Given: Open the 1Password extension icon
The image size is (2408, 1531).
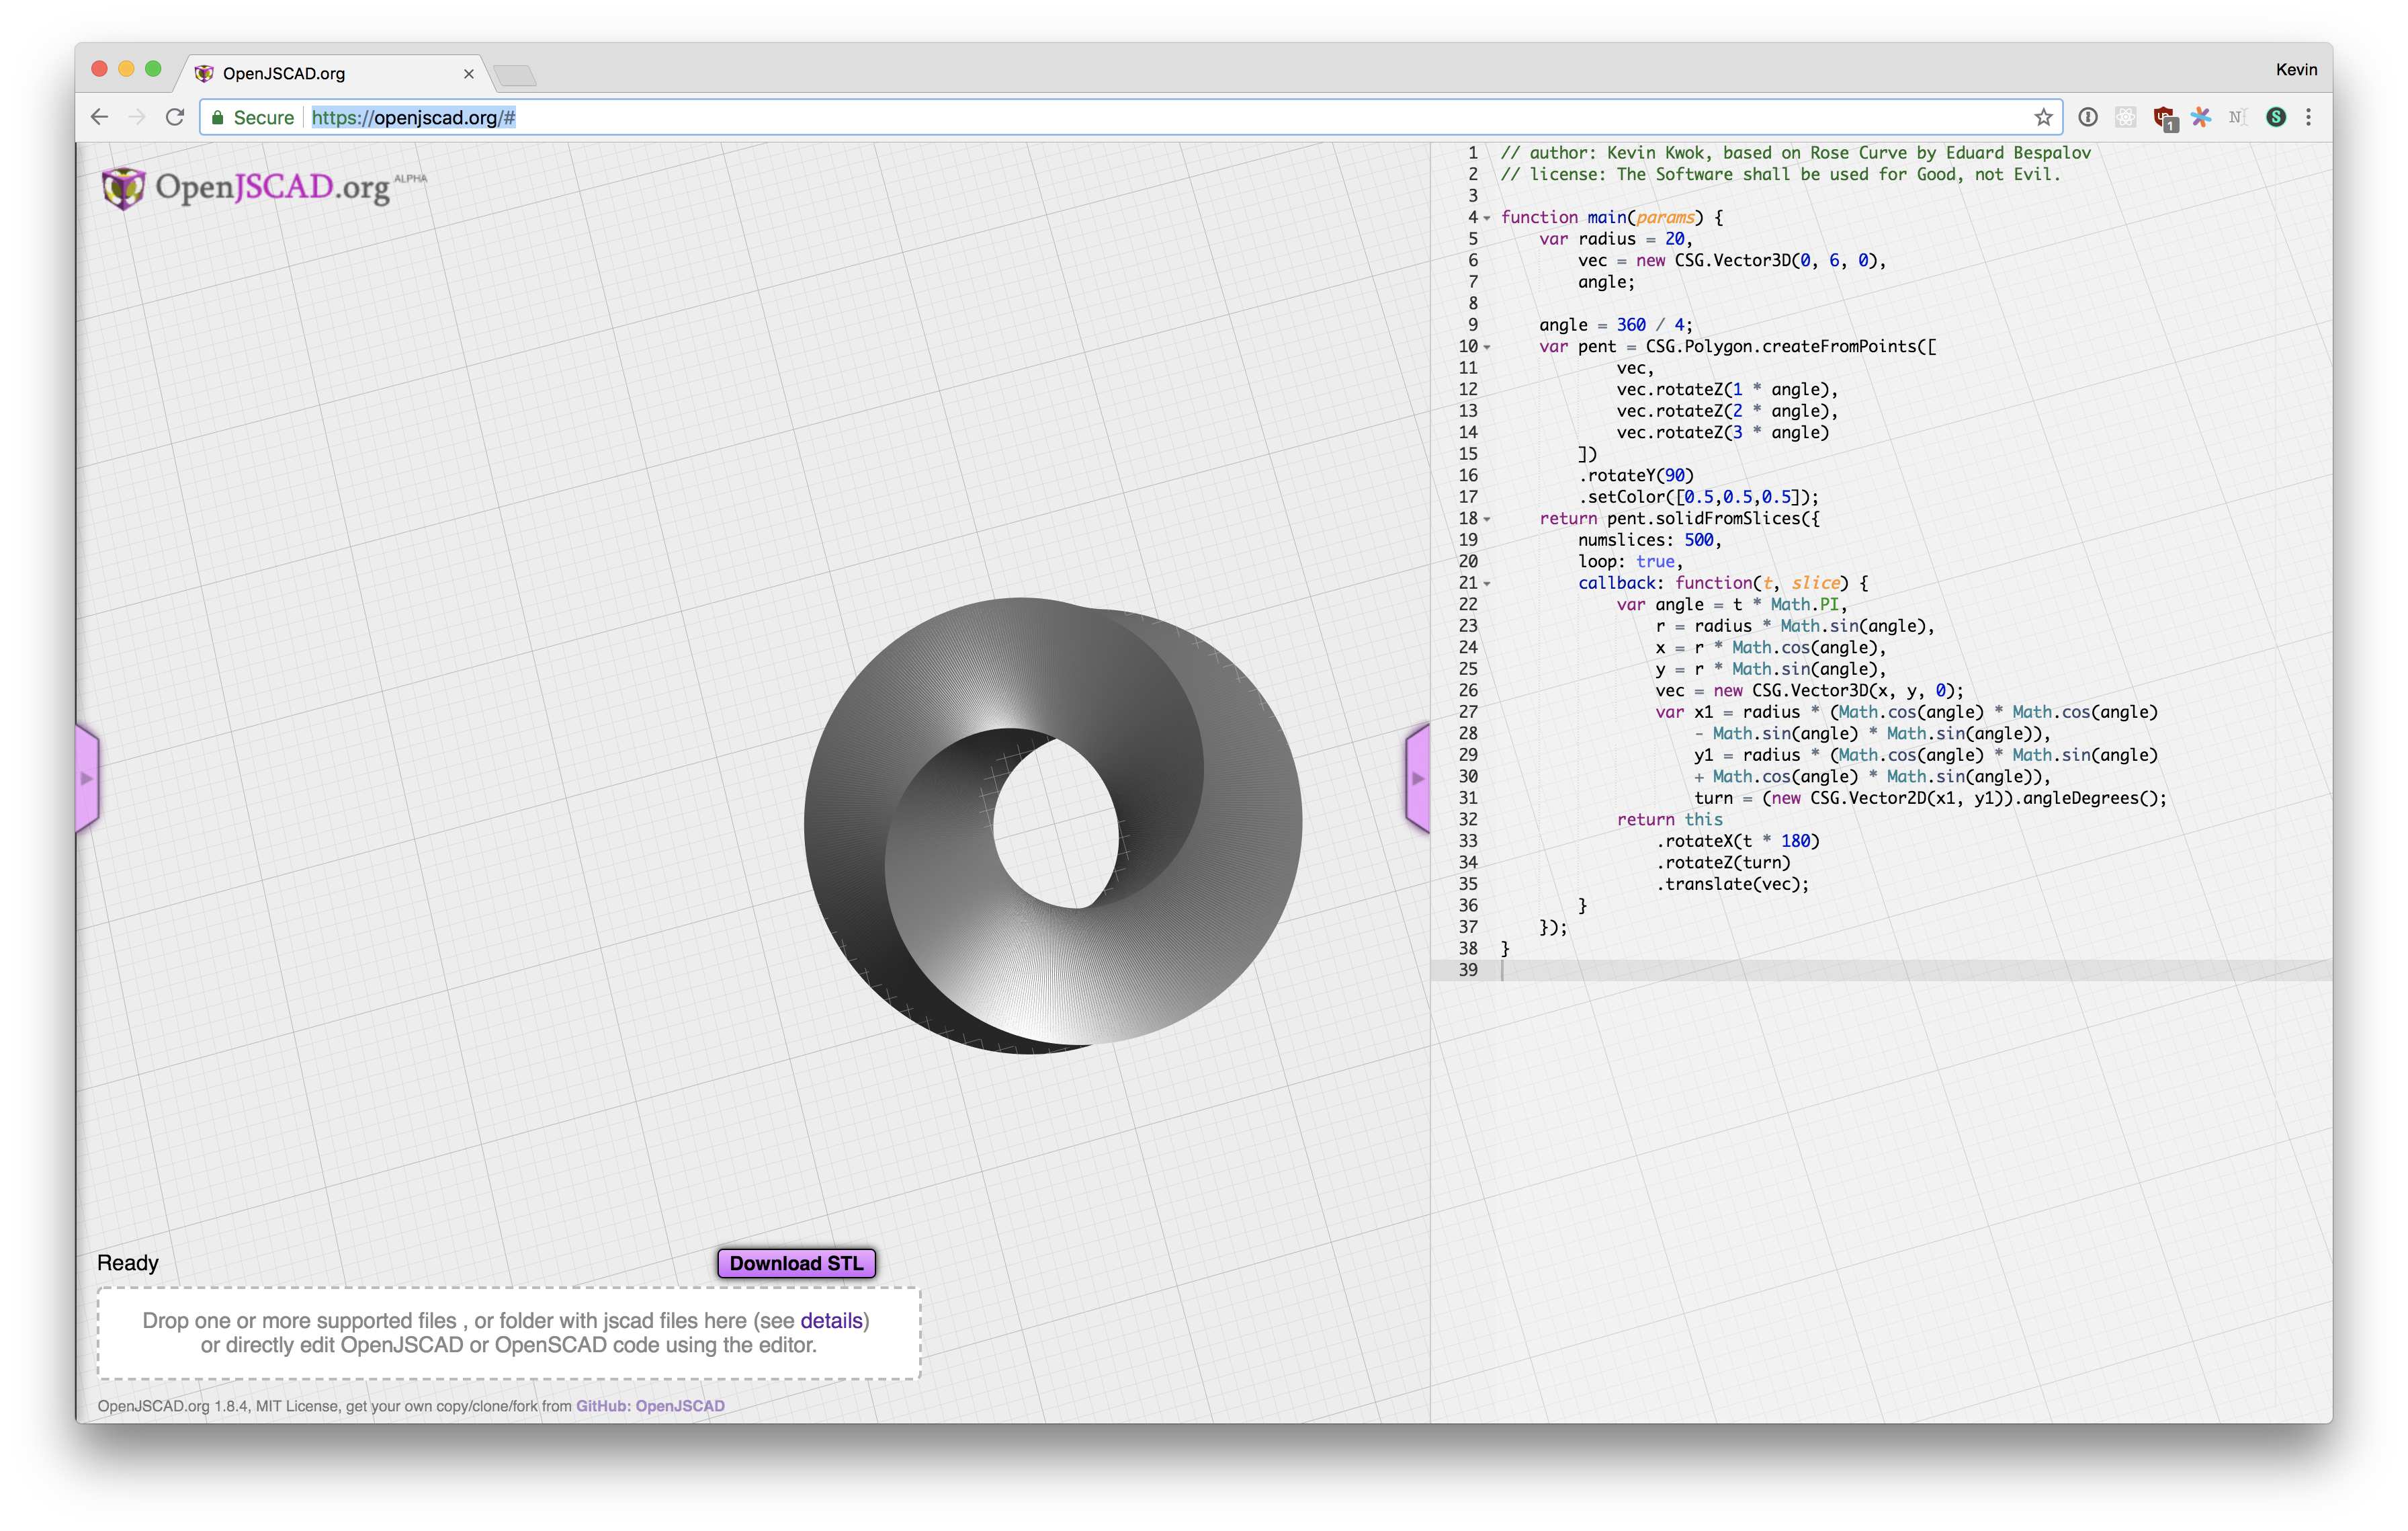Looking at the screenshot, I should pos(2088,117).
